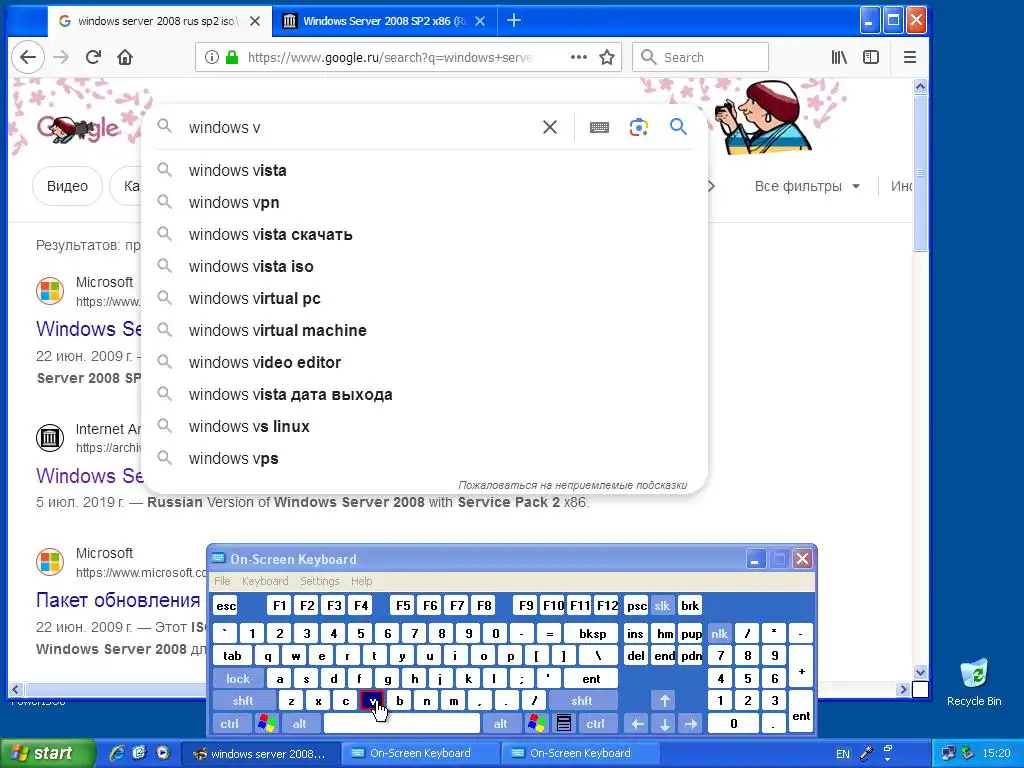1024x768 pixels.
Task: Clear the Google search box text
Action: (x=550, y=127)
